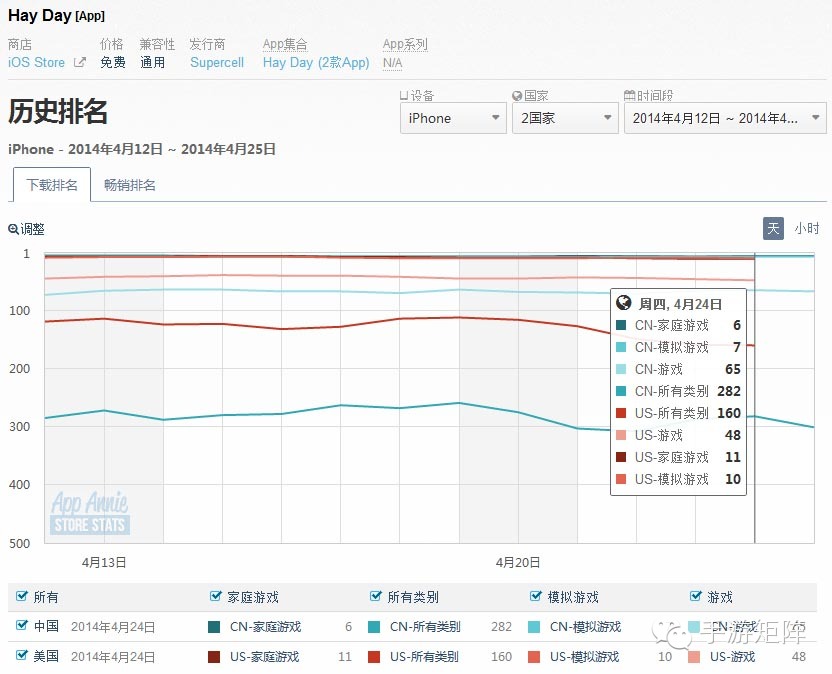
Task: Click the globe icon in the tooltip header
Action: (x=623, y=303)
